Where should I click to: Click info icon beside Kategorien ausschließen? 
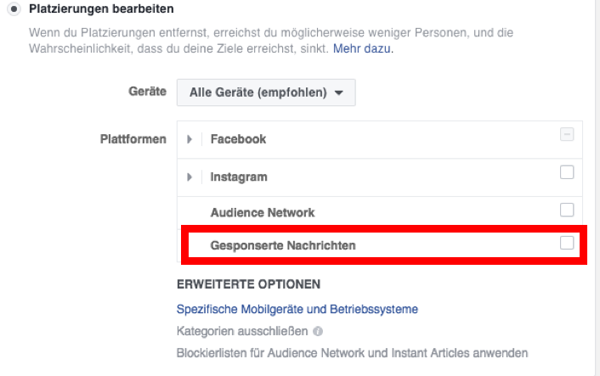pos(318,331)
